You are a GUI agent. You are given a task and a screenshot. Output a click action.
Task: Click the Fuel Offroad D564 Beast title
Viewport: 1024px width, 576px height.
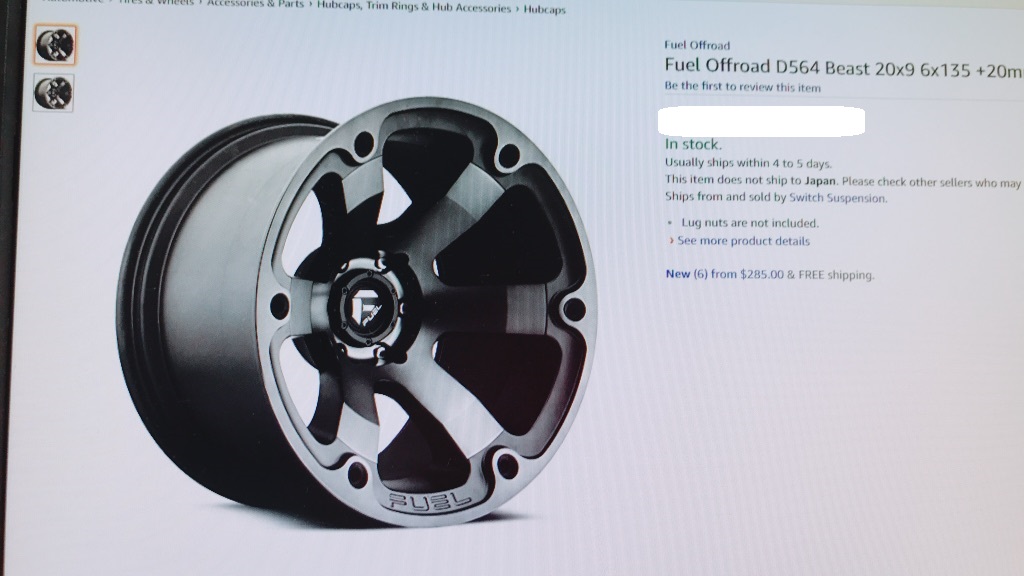tap(843, 68)
